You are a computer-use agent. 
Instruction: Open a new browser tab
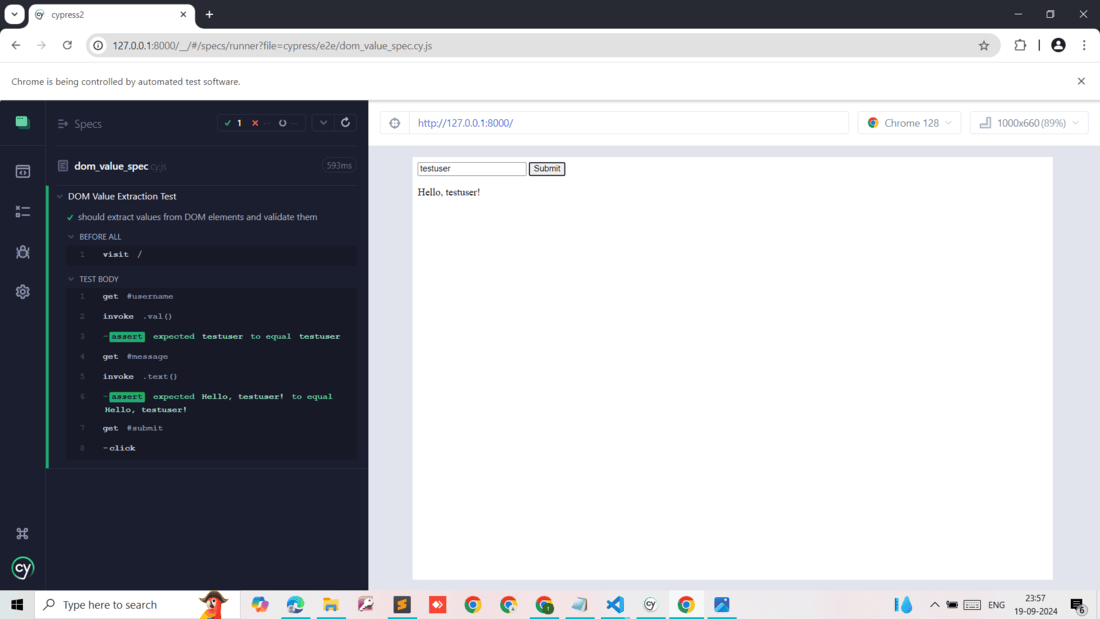(x=209, y=14)
